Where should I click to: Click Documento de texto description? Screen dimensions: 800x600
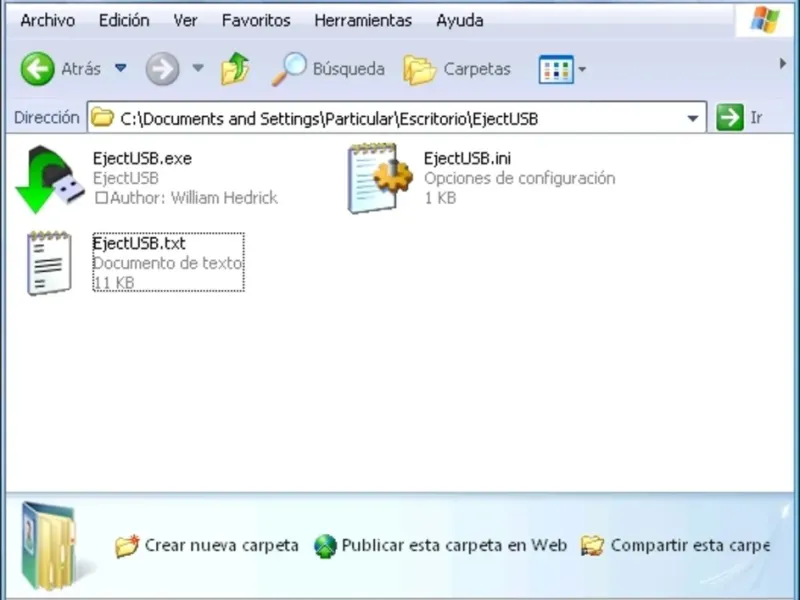[x=167, y=263]
